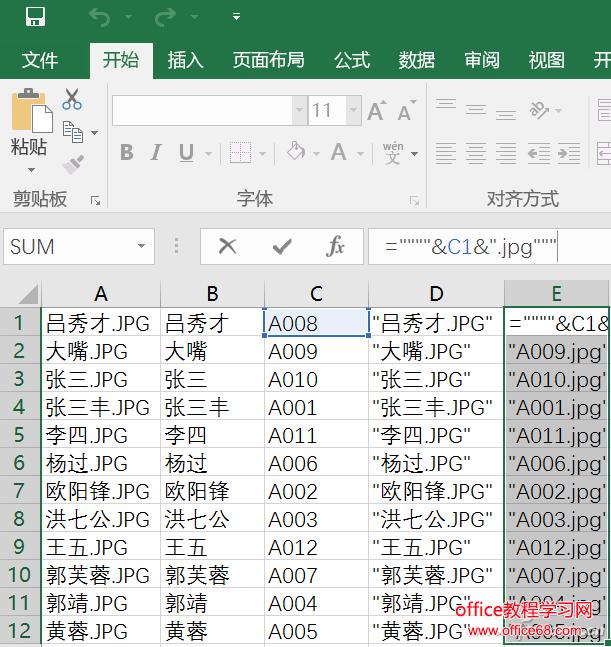
Task: Select cell C1 containing A008
Action: coord(316,323)
